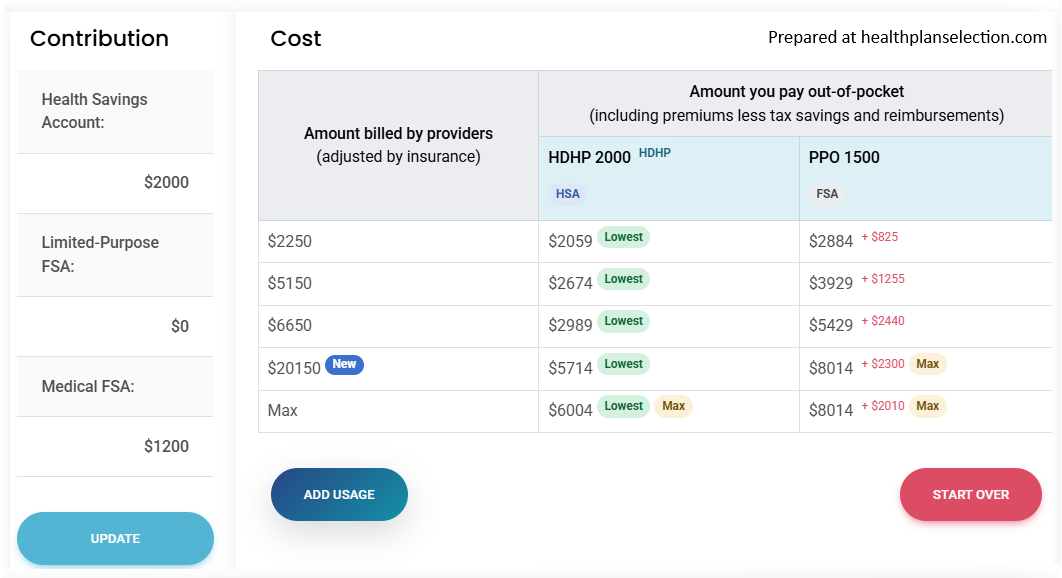Click the Lowest badge in the $2059 cell
Viewport: 1062px width, 578px height.
click(x=623, y=237)
